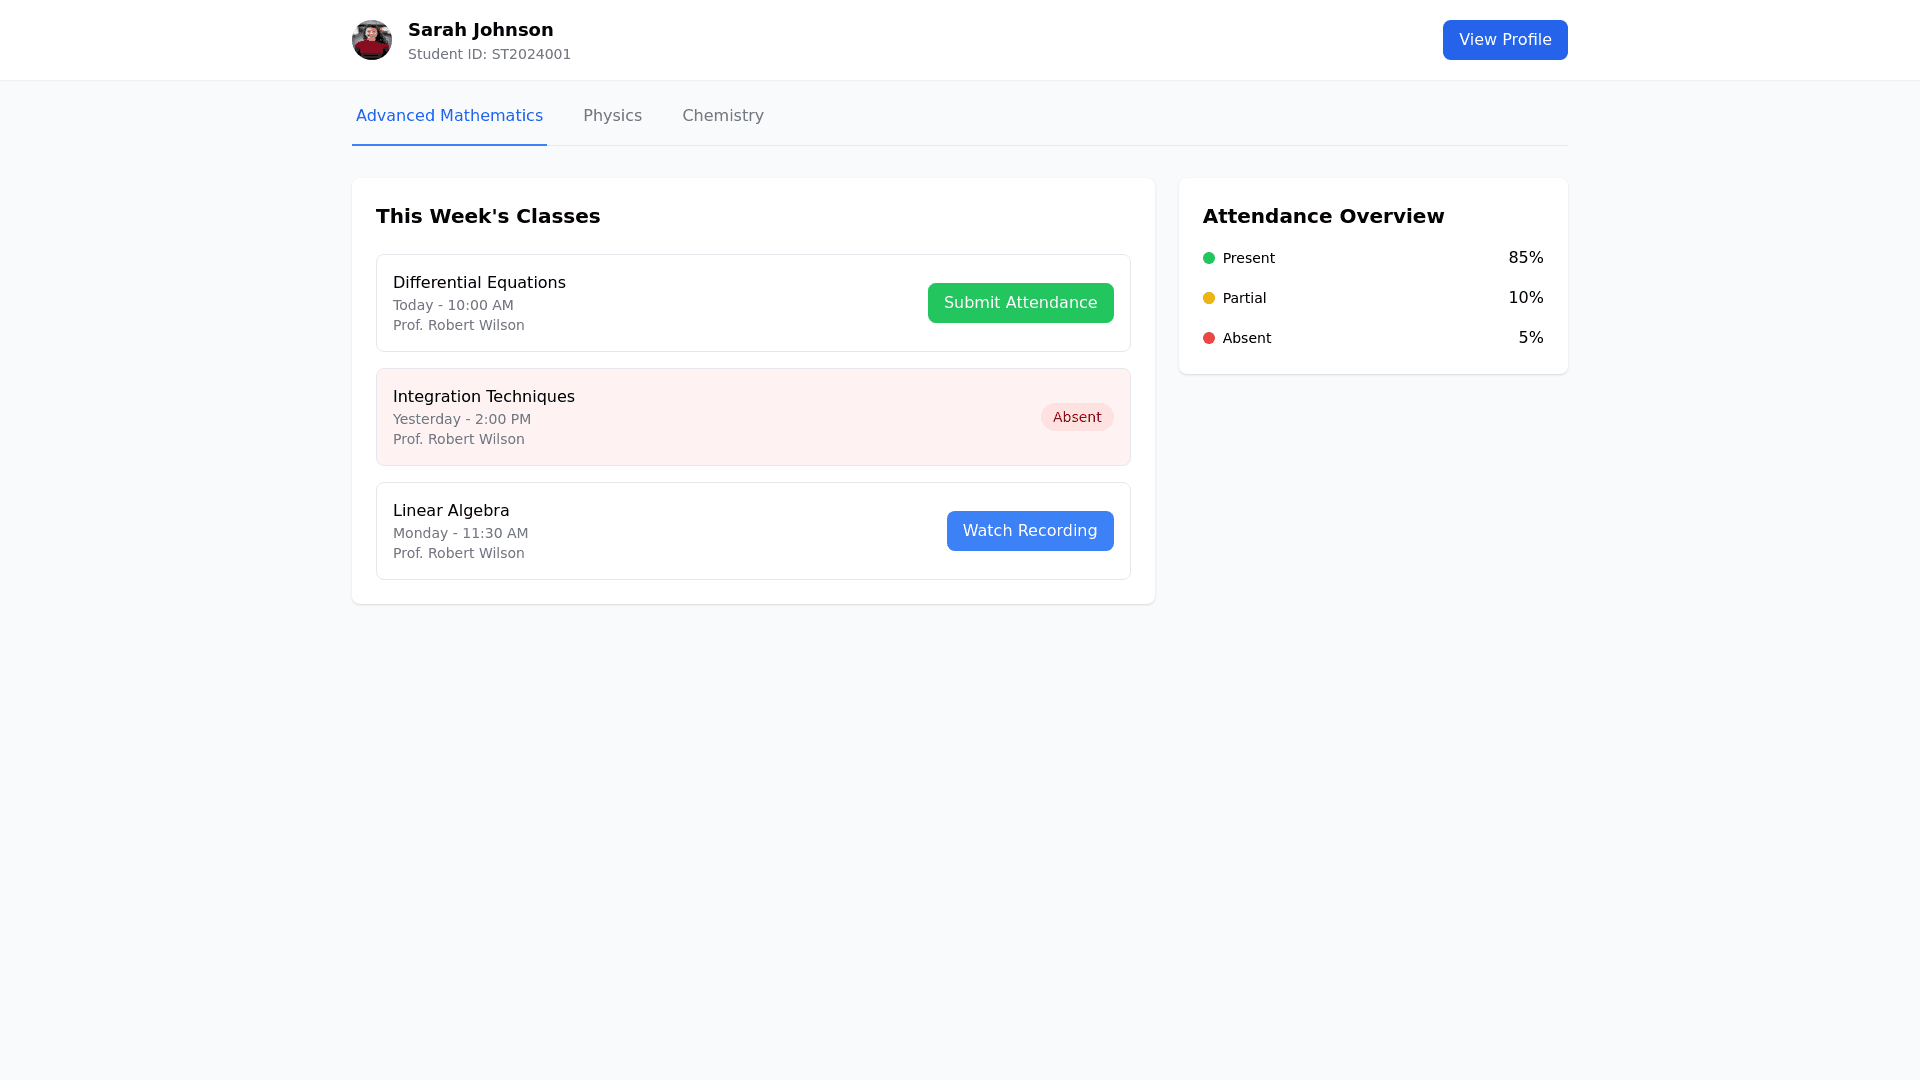Click the Absent status badge
The width and height of the screenshot is (1920, 1080).
(1076, 417)
